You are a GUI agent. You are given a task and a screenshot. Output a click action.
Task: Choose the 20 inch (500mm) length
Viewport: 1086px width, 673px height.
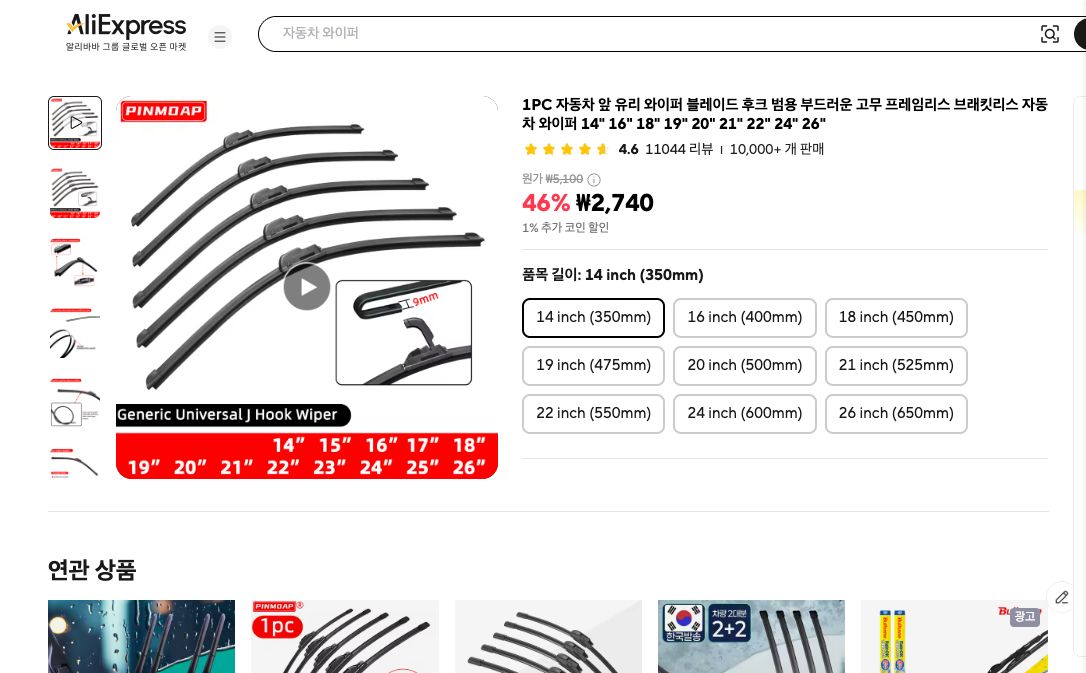[745, 366]
